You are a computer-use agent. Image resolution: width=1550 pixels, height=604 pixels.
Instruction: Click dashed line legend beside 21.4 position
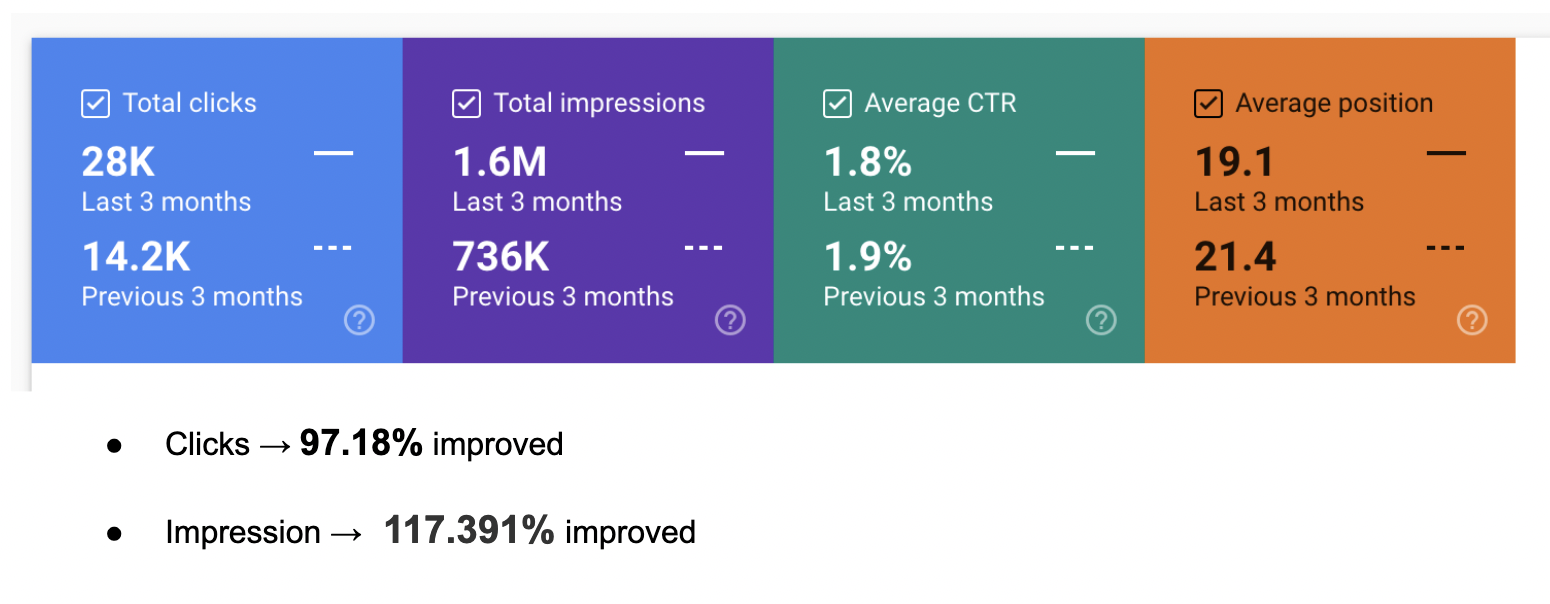pos(1446,247)
